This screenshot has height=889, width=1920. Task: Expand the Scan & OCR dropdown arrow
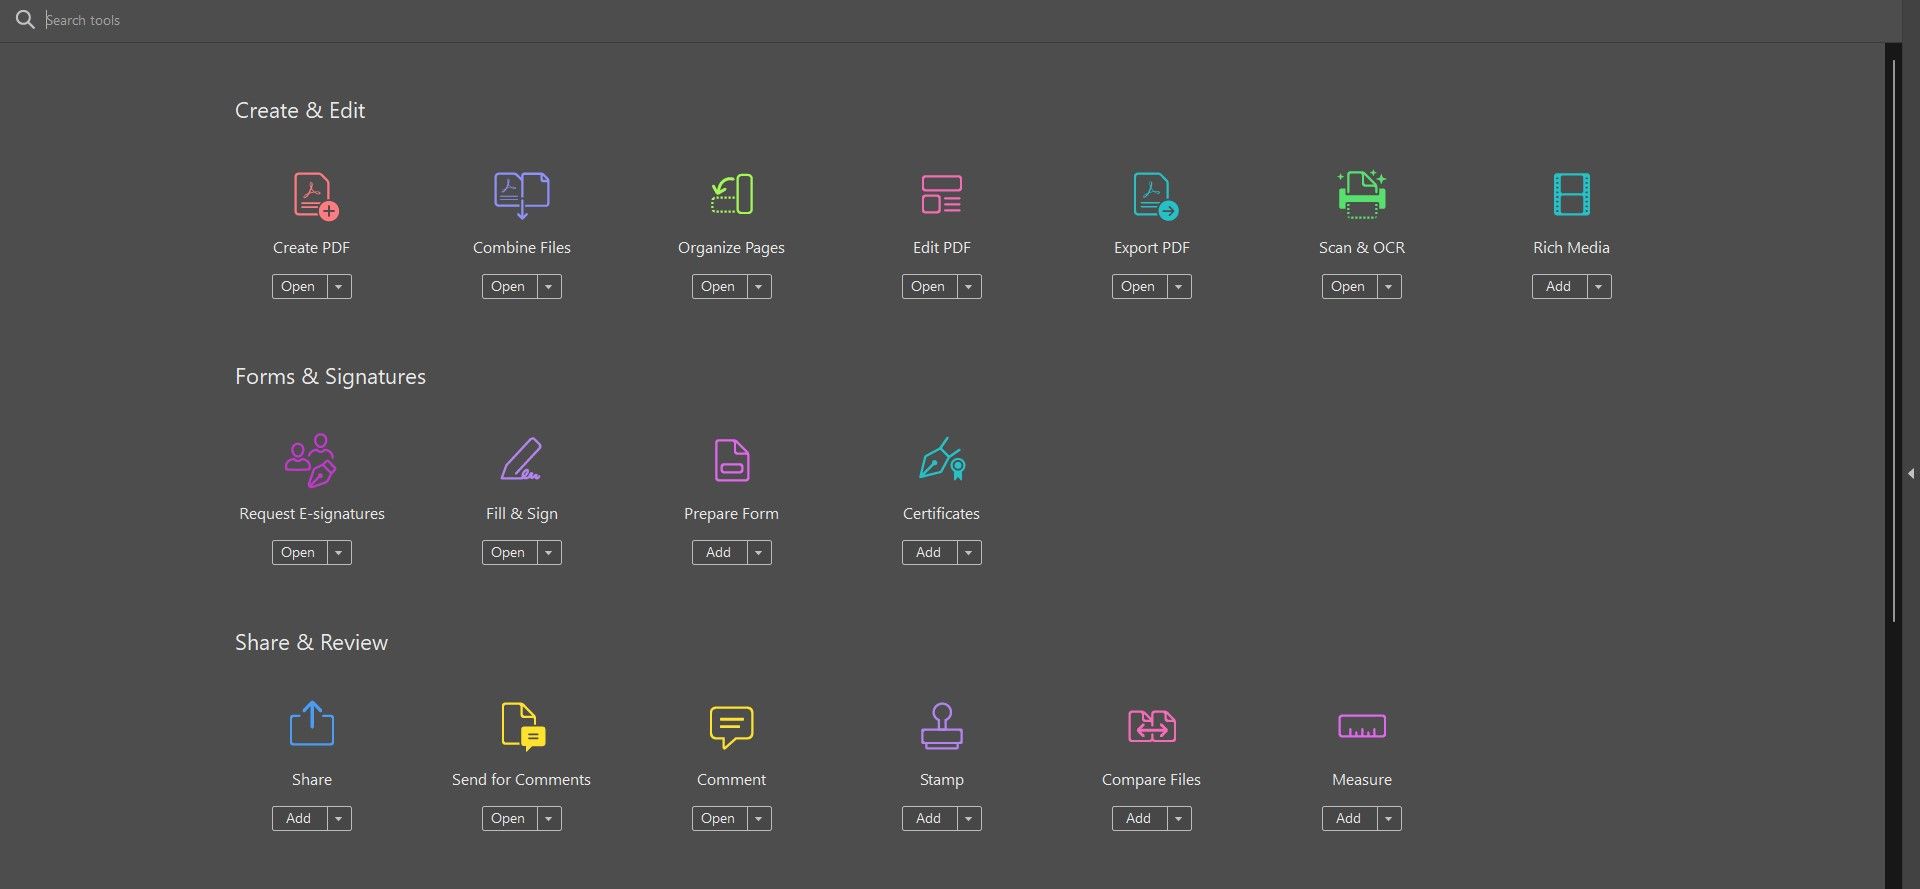coord(1389,287)
